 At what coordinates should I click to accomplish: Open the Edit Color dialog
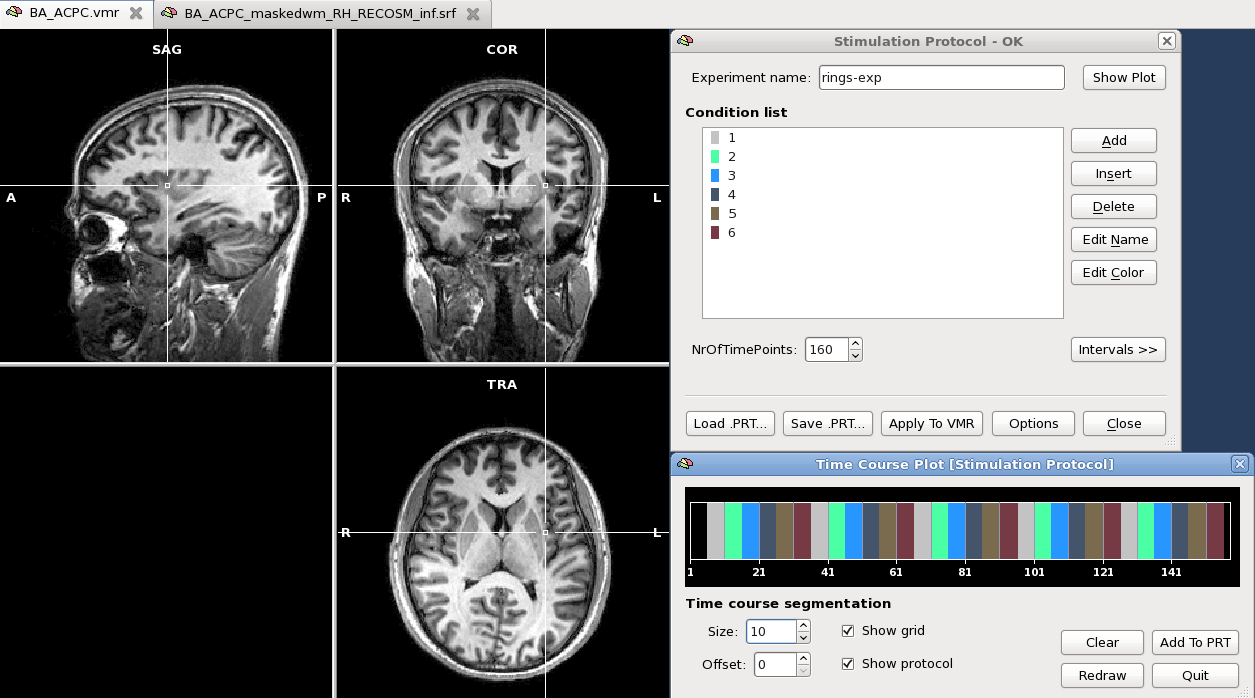coord(1113,272)
